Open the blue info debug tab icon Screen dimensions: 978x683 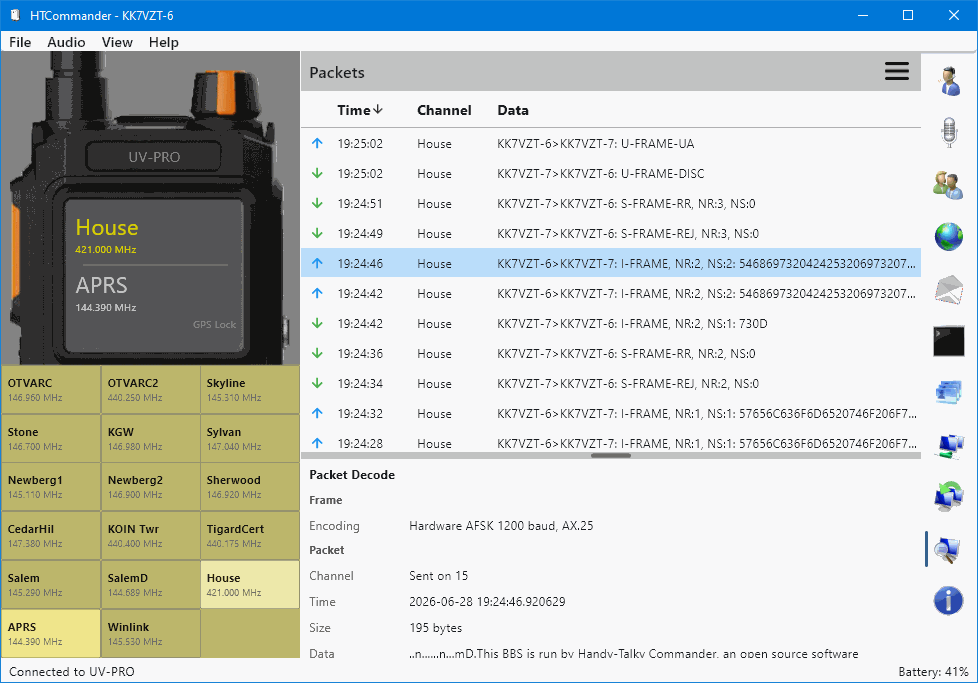coord(948,601)
